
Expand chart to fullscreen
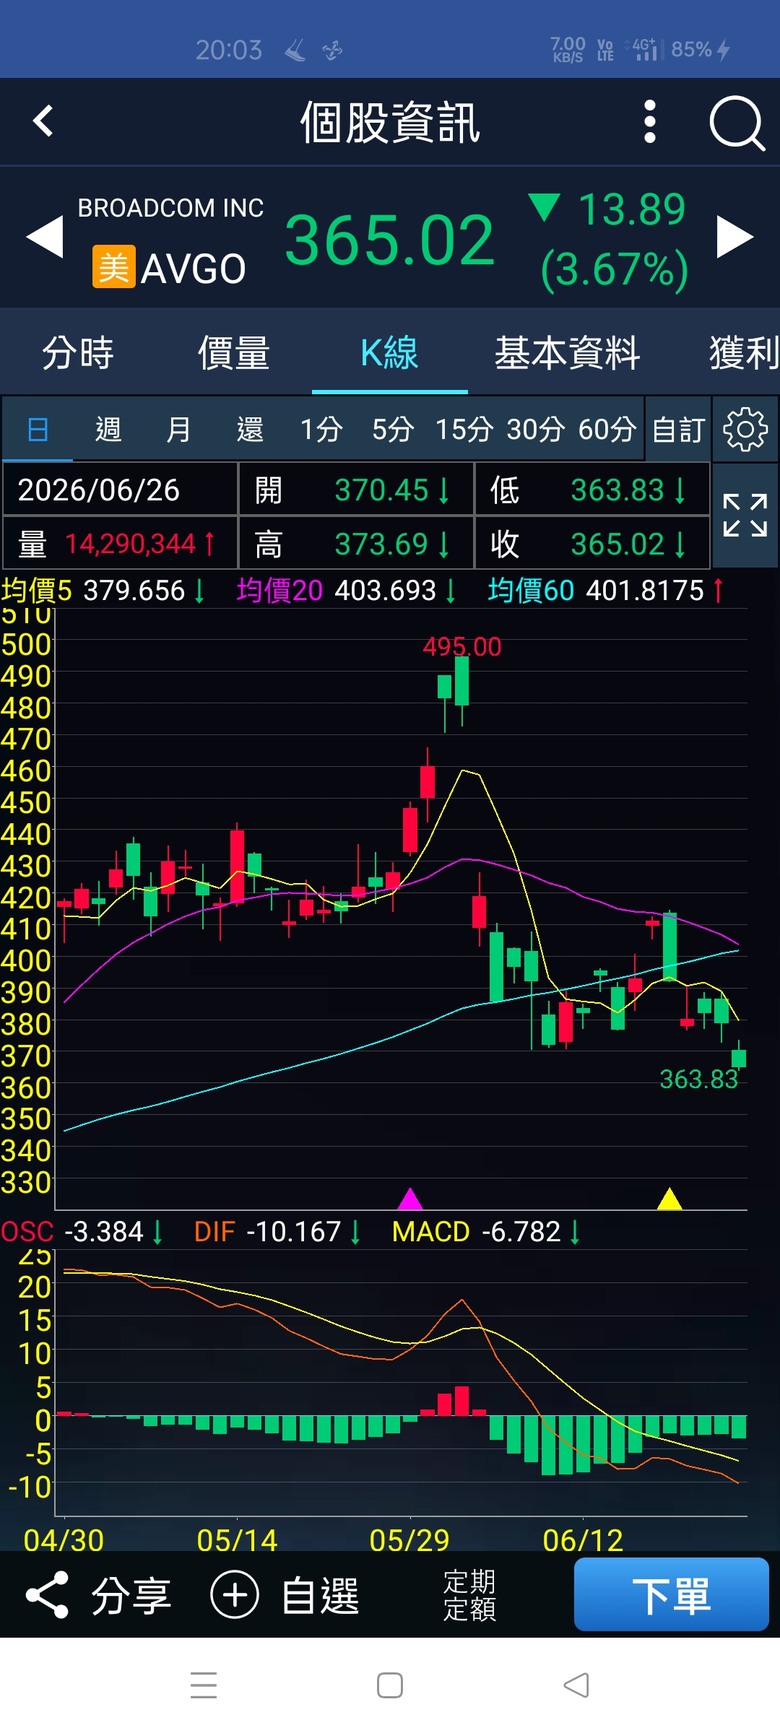point(745,516)
